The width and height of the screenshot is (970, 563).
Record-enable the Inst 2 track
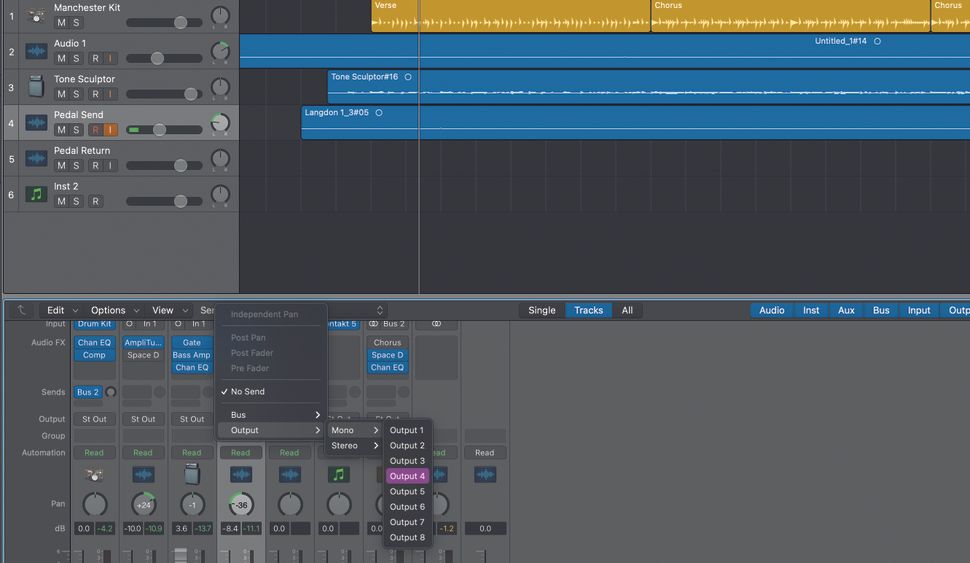(x=95, y=201)
